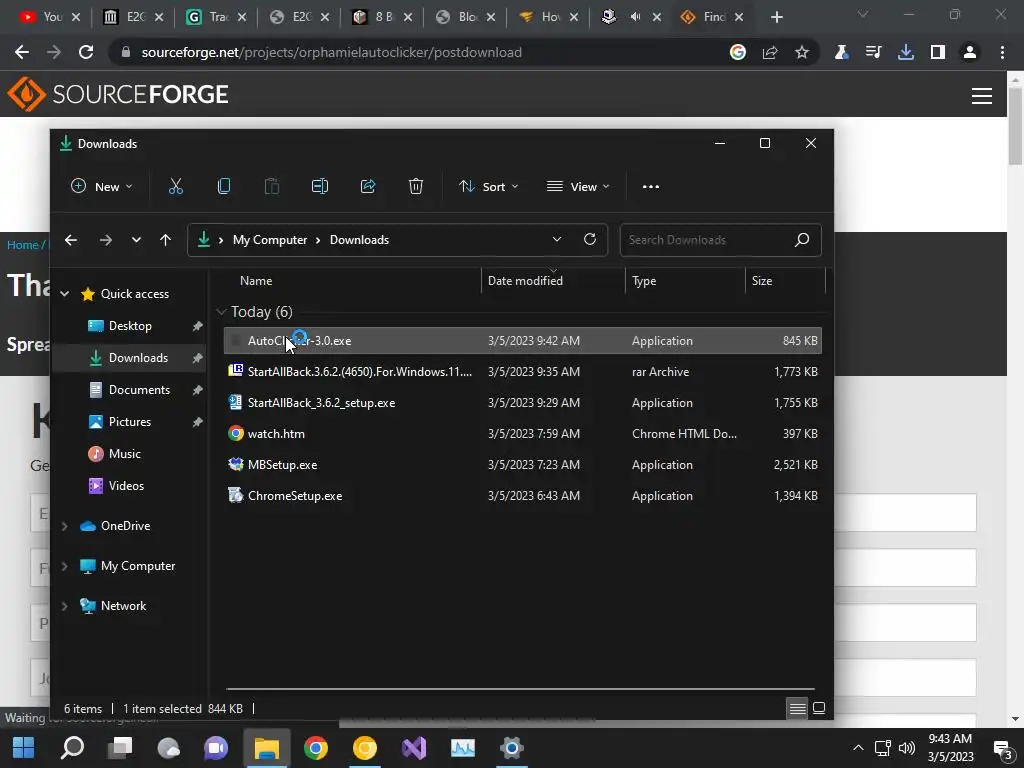
Task: Select Pictures in navigation pane
Action: point(129,422)
